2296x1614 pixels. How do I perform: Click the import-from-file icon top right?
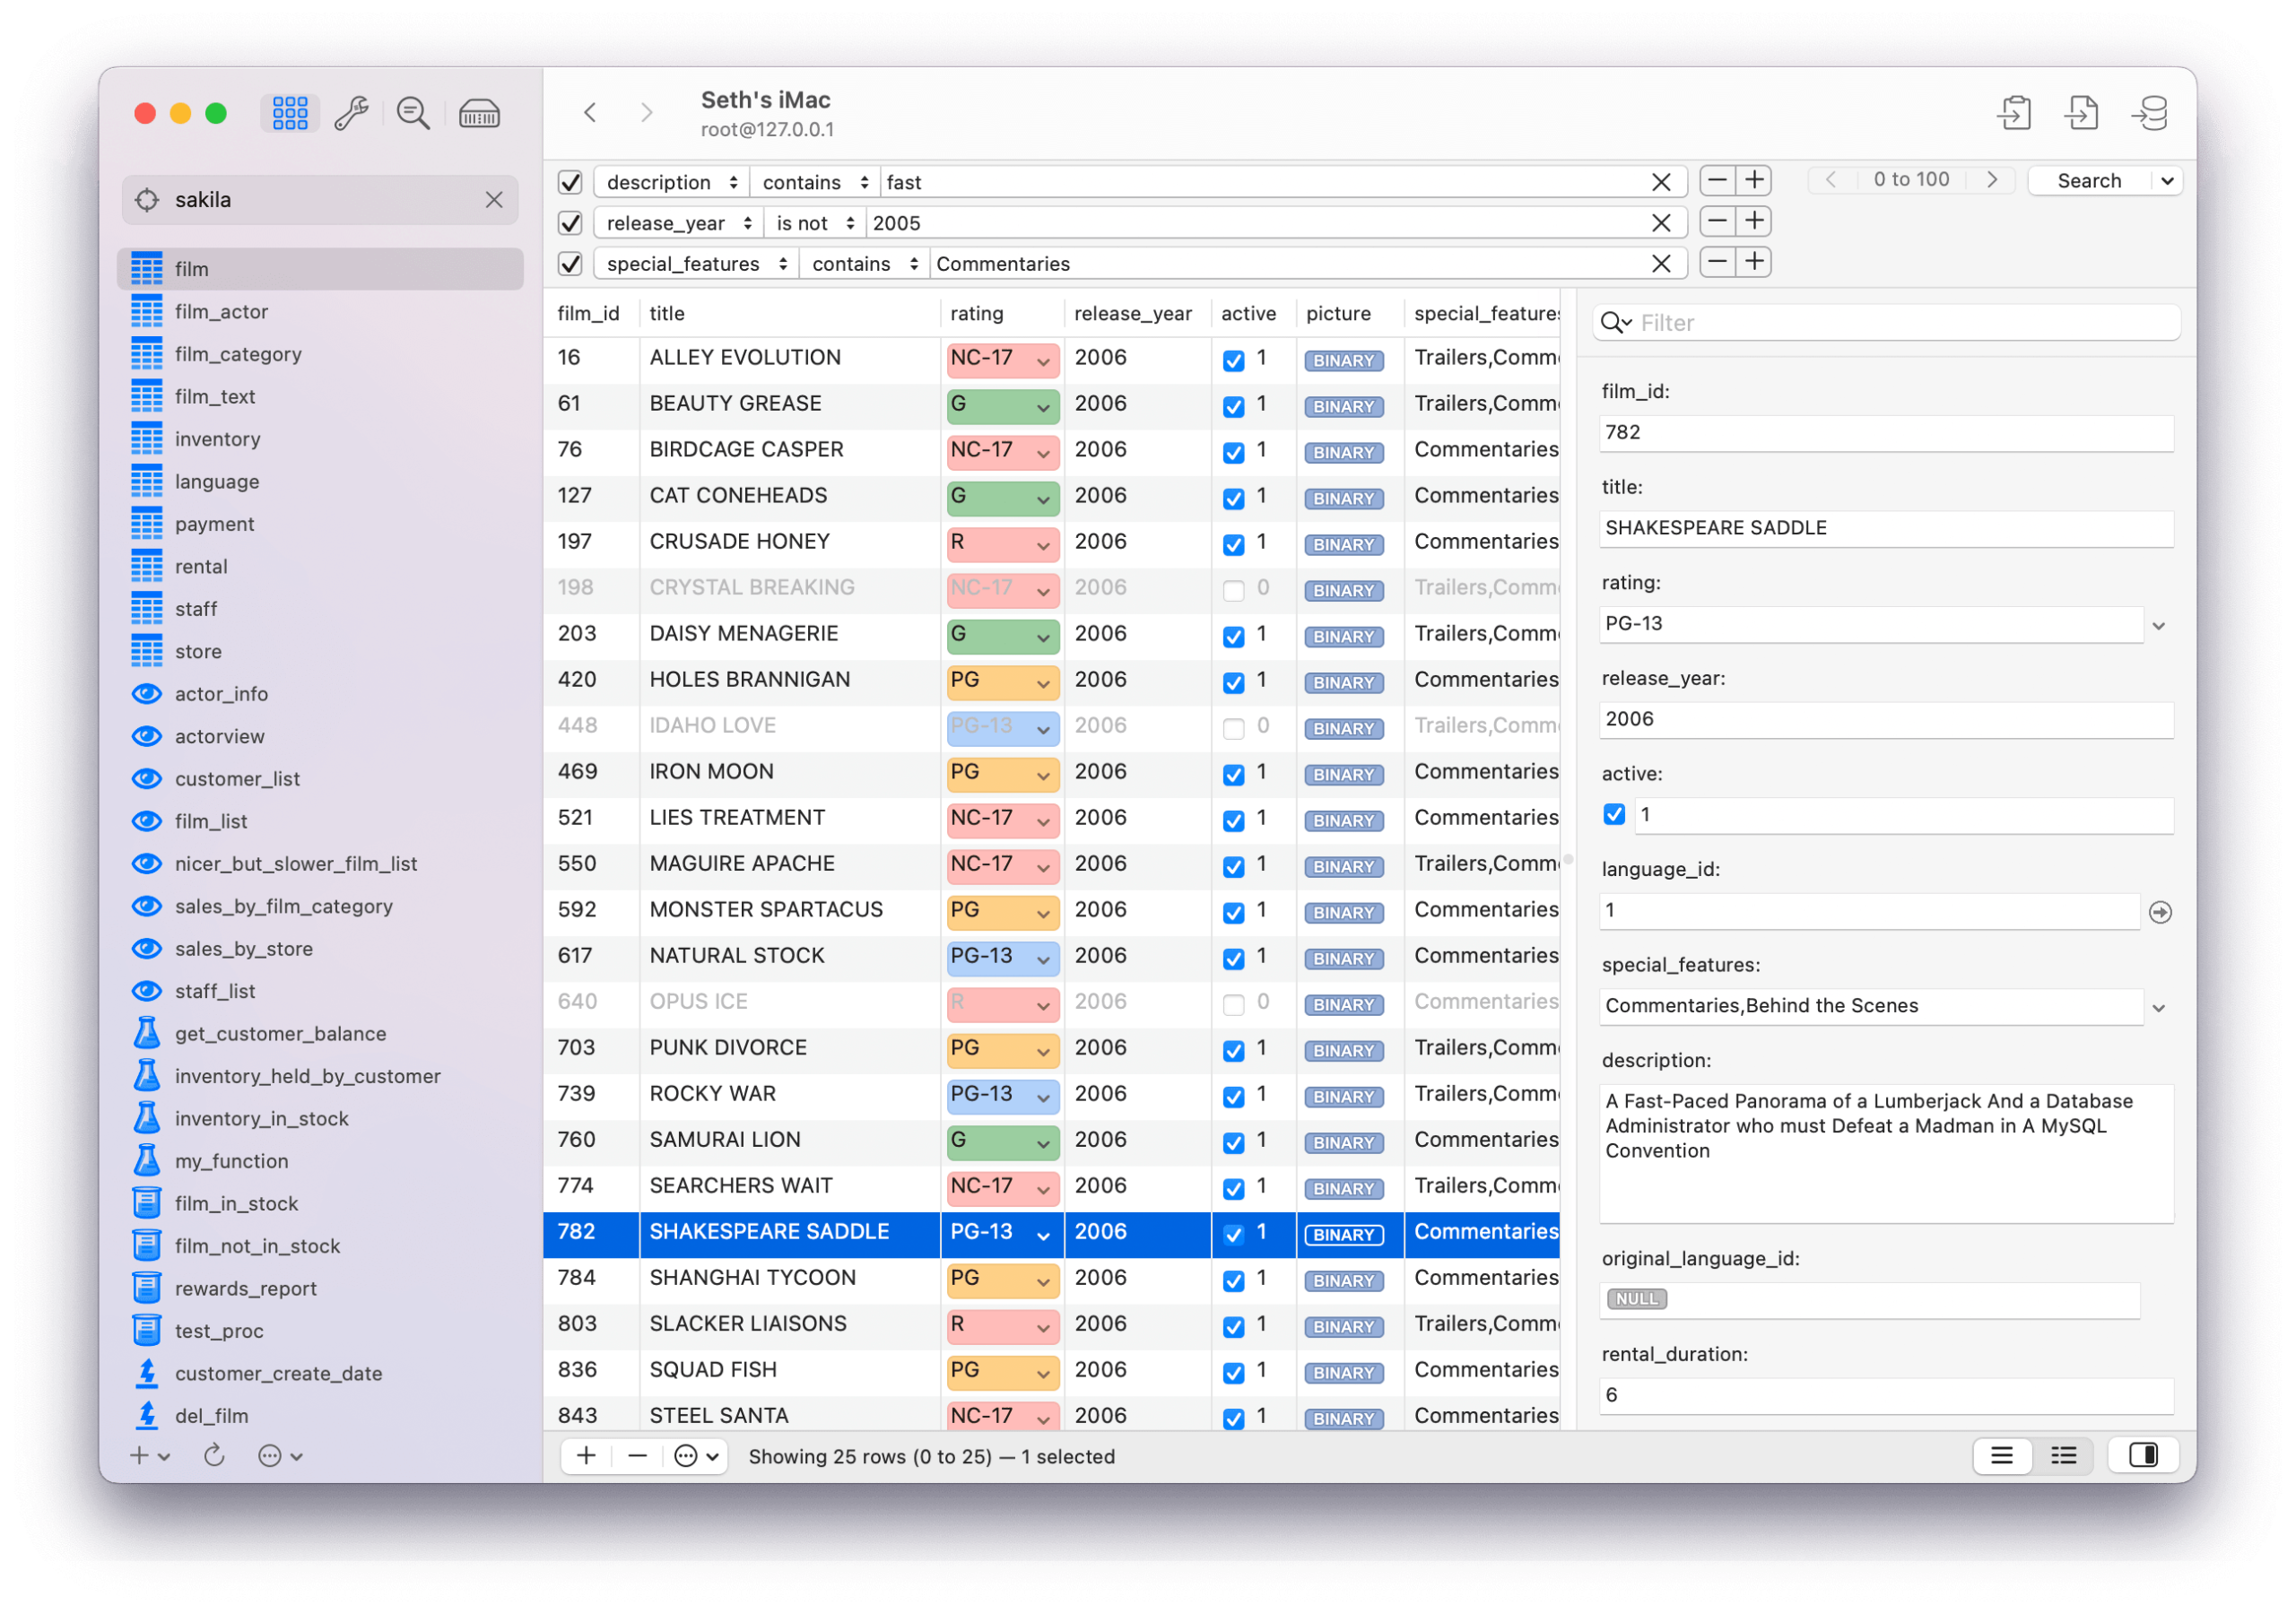tap(2083, 113)
